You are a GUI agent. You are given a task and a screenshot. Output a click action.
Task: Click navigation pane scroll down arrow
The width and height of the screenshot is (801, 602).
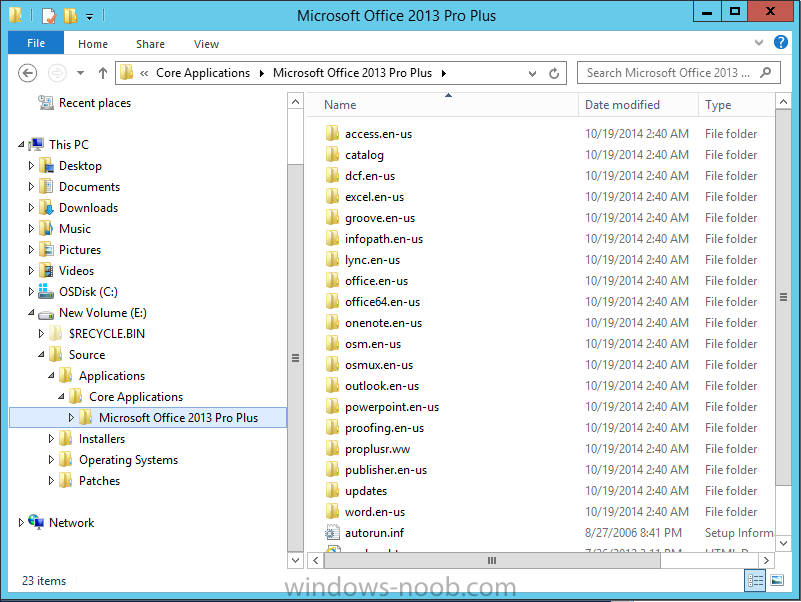click(295, 560)
